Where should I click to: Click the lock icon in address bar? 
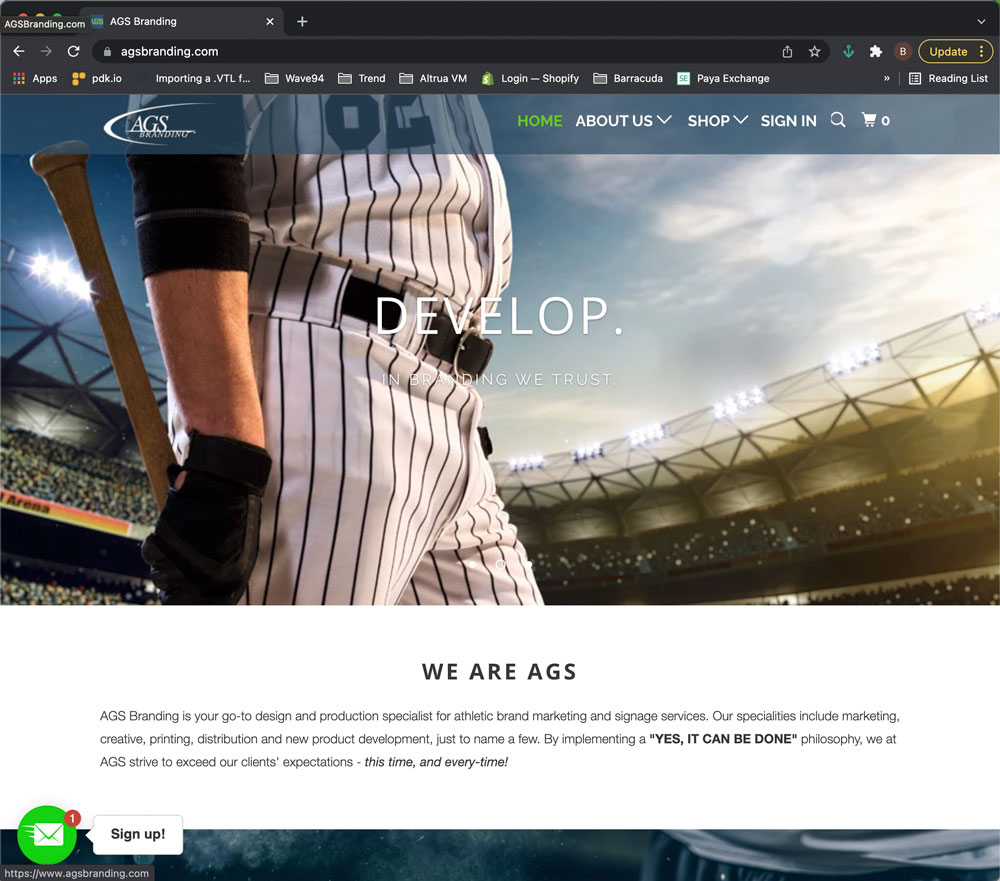pyautogui.click(x=107, y=52)
